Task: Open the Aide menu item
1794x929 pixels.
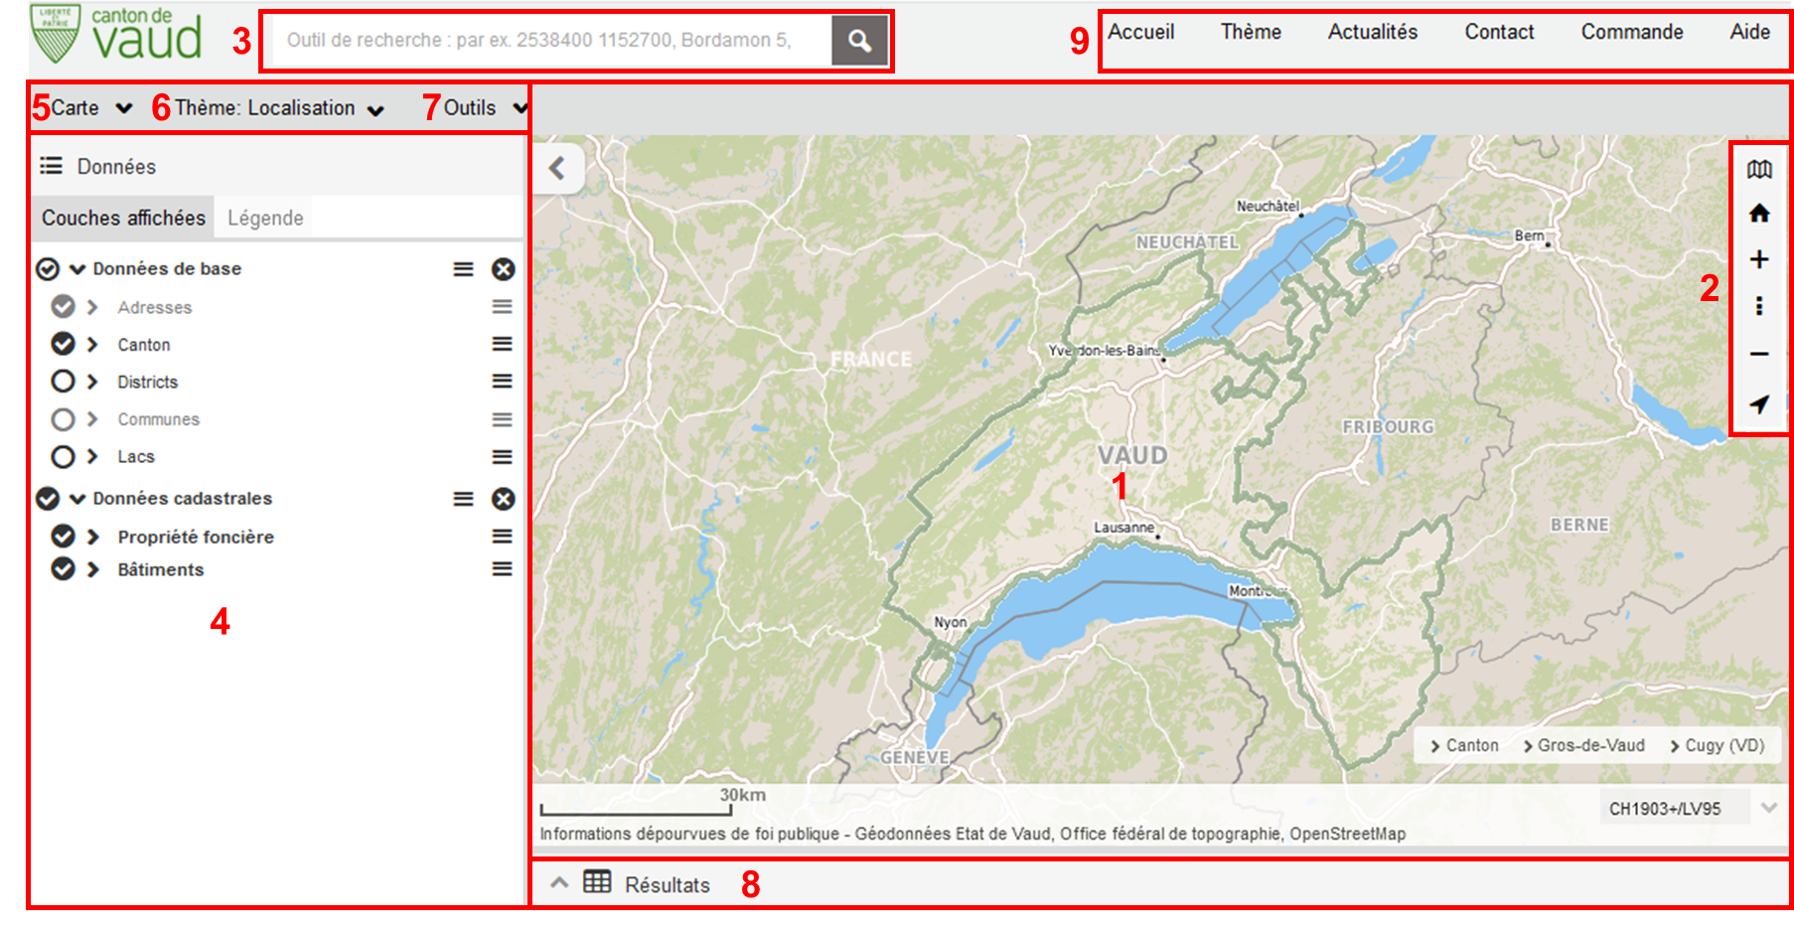Action: (1750, 32)
